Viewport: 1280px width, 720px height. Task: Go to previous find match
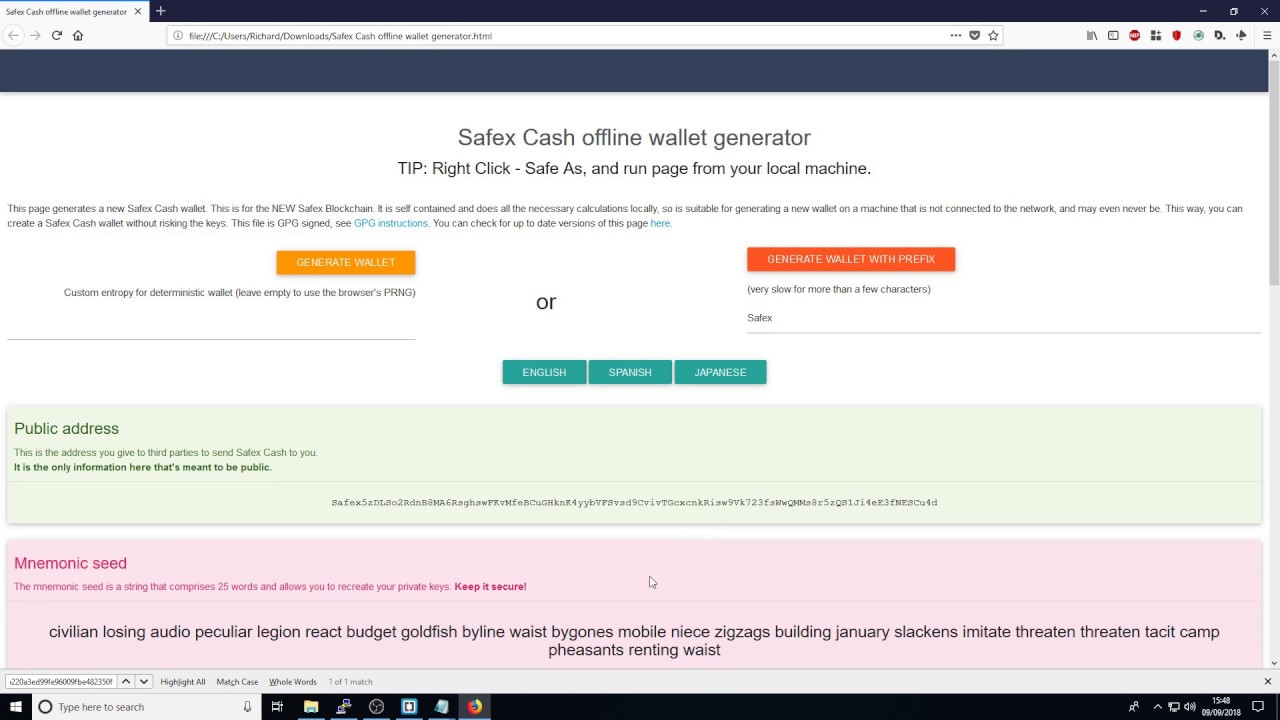pyautogui.click(x=125, y=681)
